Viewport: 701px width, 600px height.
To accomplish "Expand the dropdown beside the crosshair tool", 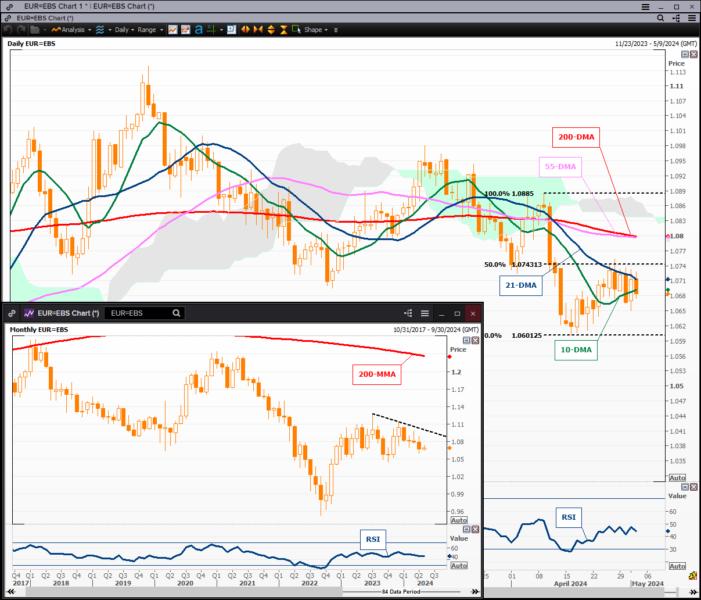I will [221, 30].
